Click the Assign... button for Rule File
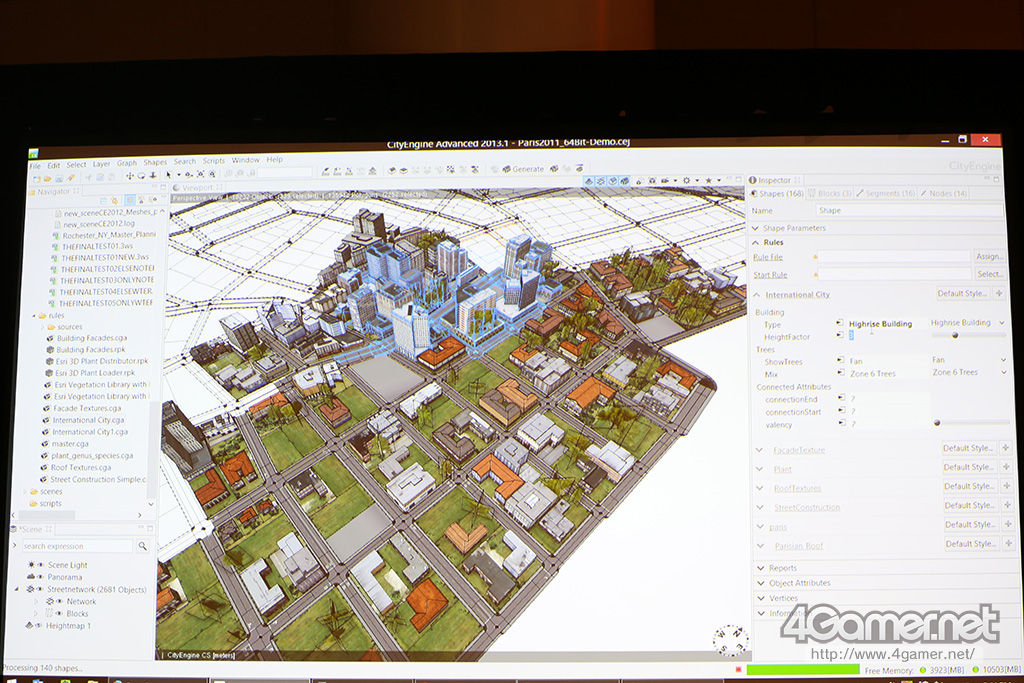Image resolution: width=1024 pixels, height=683 pixels. 989,257
